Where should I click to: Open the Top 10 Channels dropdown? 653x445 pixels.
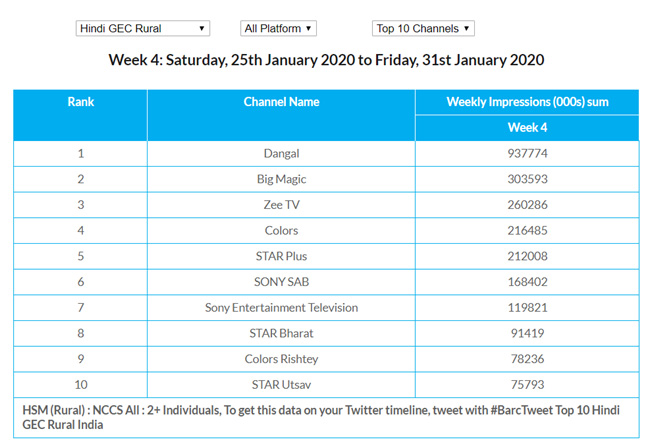click(x=422, y=29)
